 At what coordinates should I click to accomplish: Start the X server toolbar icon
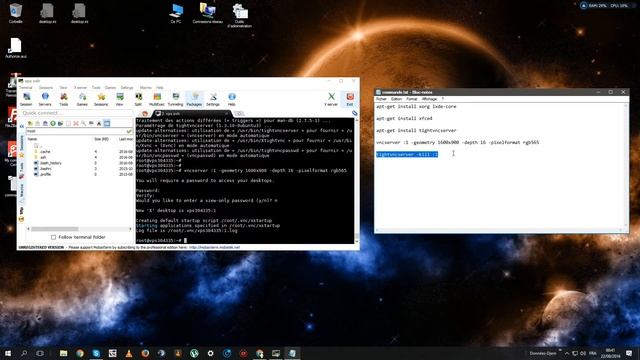(x=331, y=99)
